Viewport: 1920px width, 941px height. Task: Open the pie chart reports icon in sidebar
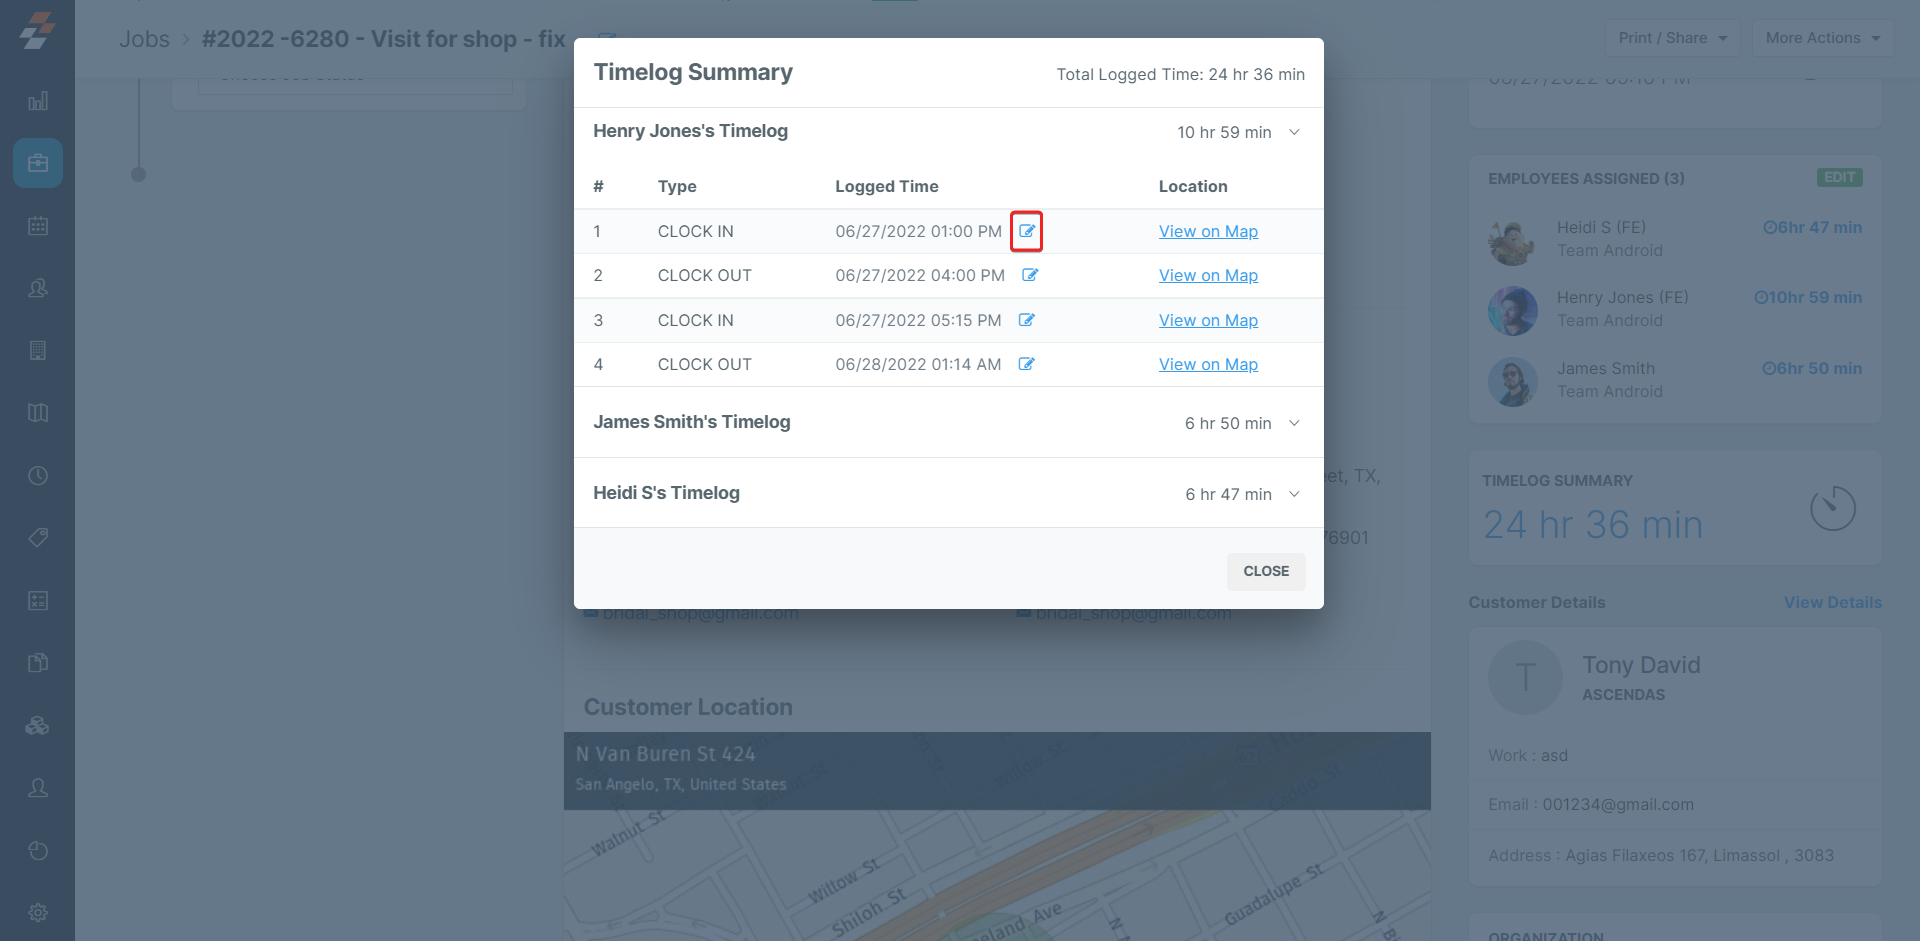(38, 851)
